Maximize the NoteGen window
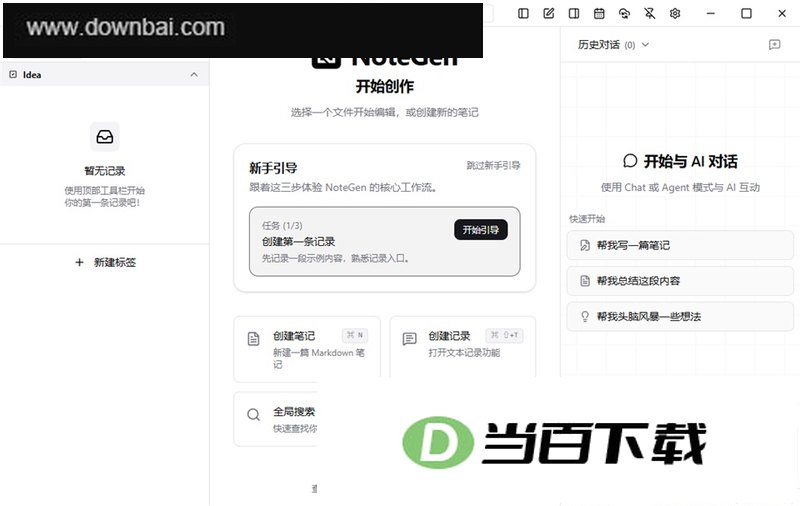This screenshot has width=800, height=506. [x=746, y=13]
